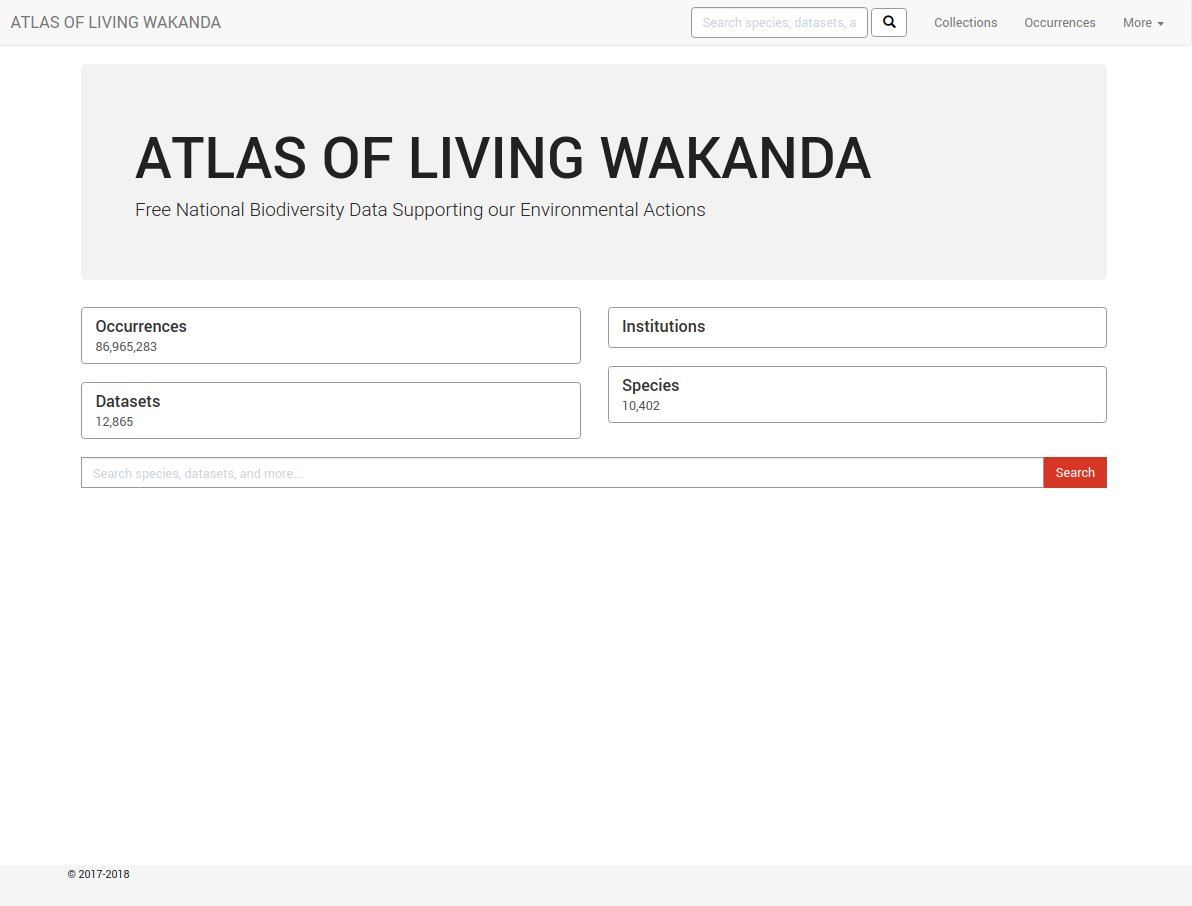
Task: Open the Datasets card
Action: [x=331, y=410]
